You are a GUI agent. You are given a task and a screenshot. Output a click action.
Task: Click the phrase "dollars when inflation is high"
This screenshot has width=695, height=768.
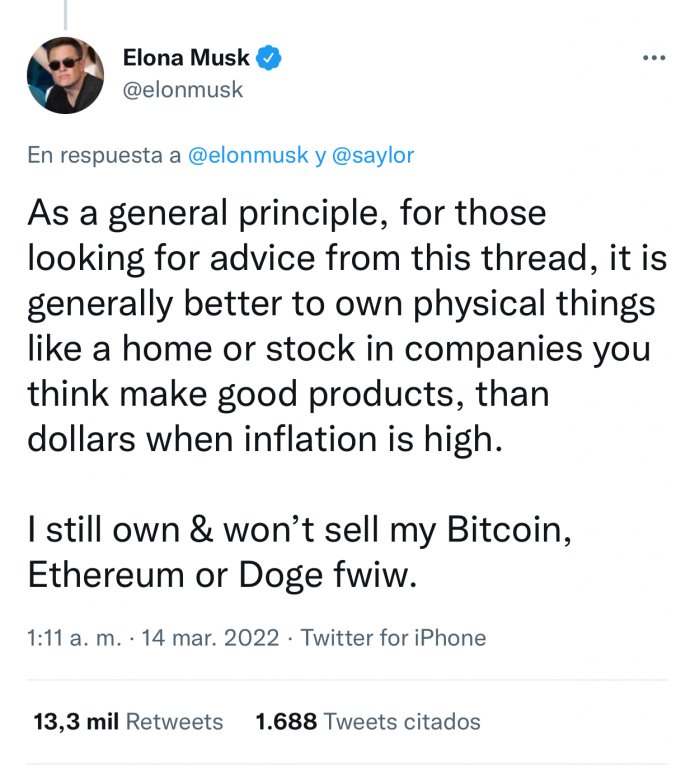(262, 436)
